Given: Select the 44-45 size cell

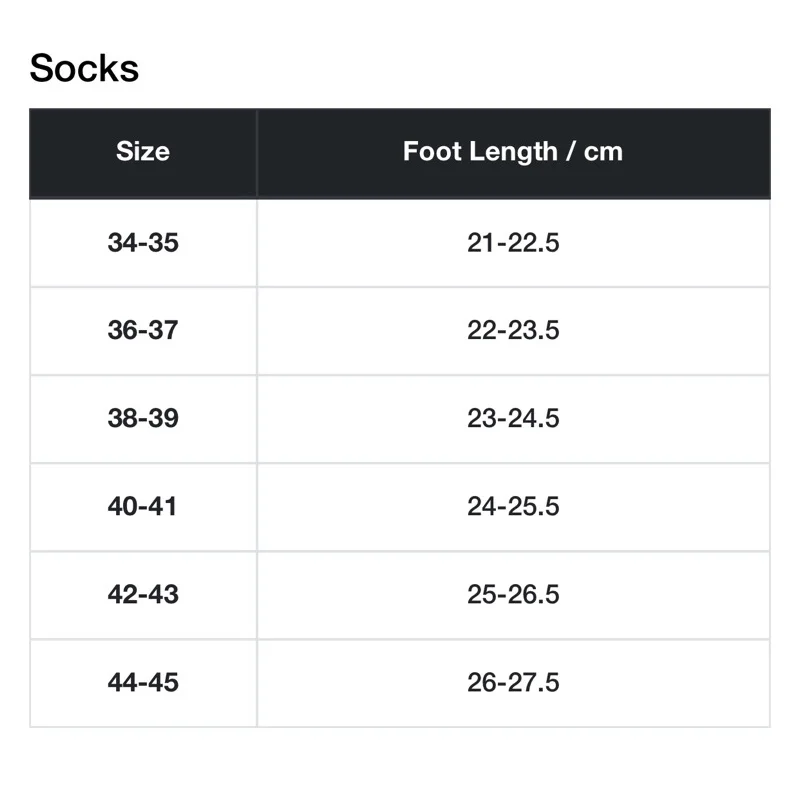Looking at the screenshot, I should pos(143,682).
